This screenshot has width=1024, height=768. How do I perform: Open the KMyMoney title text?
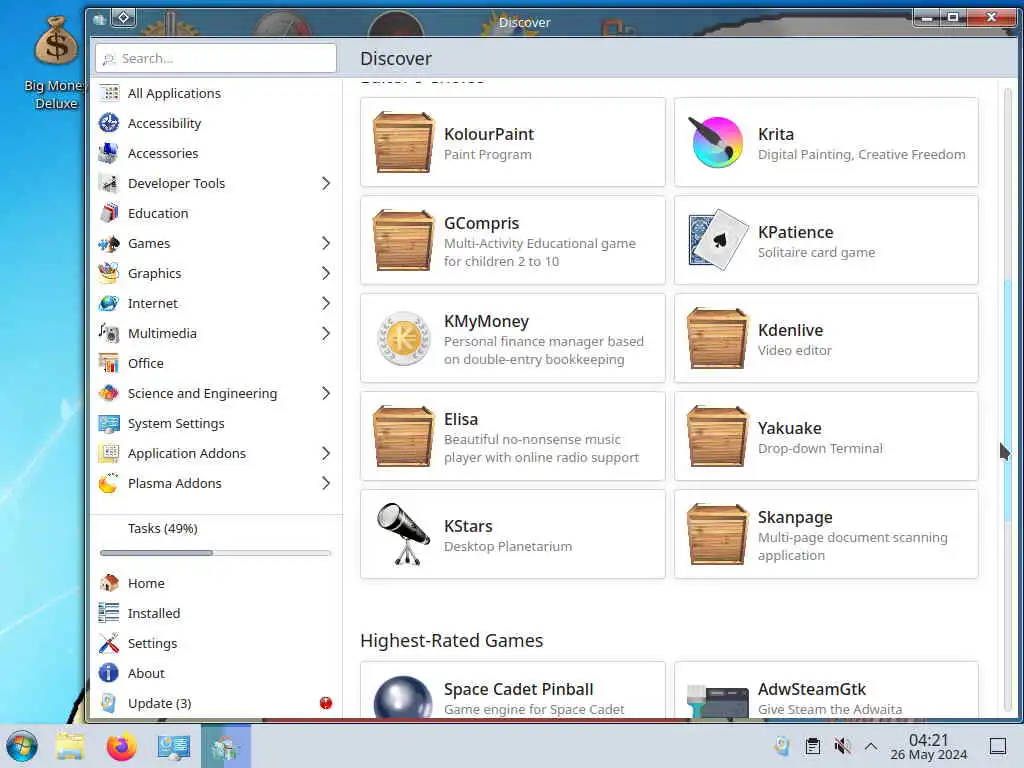tap(487, 321)
